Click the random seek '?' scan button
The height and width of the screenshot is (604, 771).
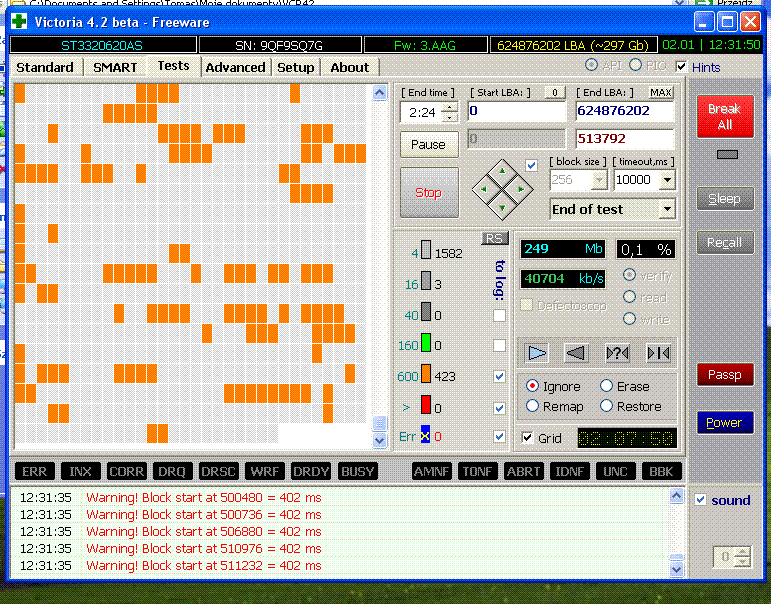(x=618, y=353)
